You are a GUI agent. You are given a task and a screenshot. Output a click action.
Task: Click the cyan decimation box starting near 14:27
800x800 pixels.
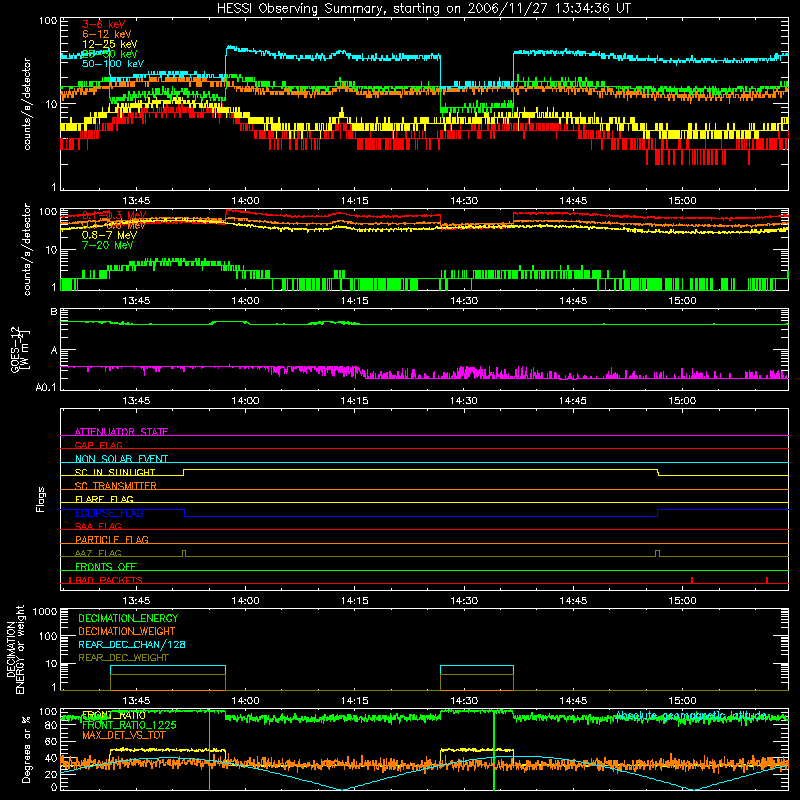477,670
